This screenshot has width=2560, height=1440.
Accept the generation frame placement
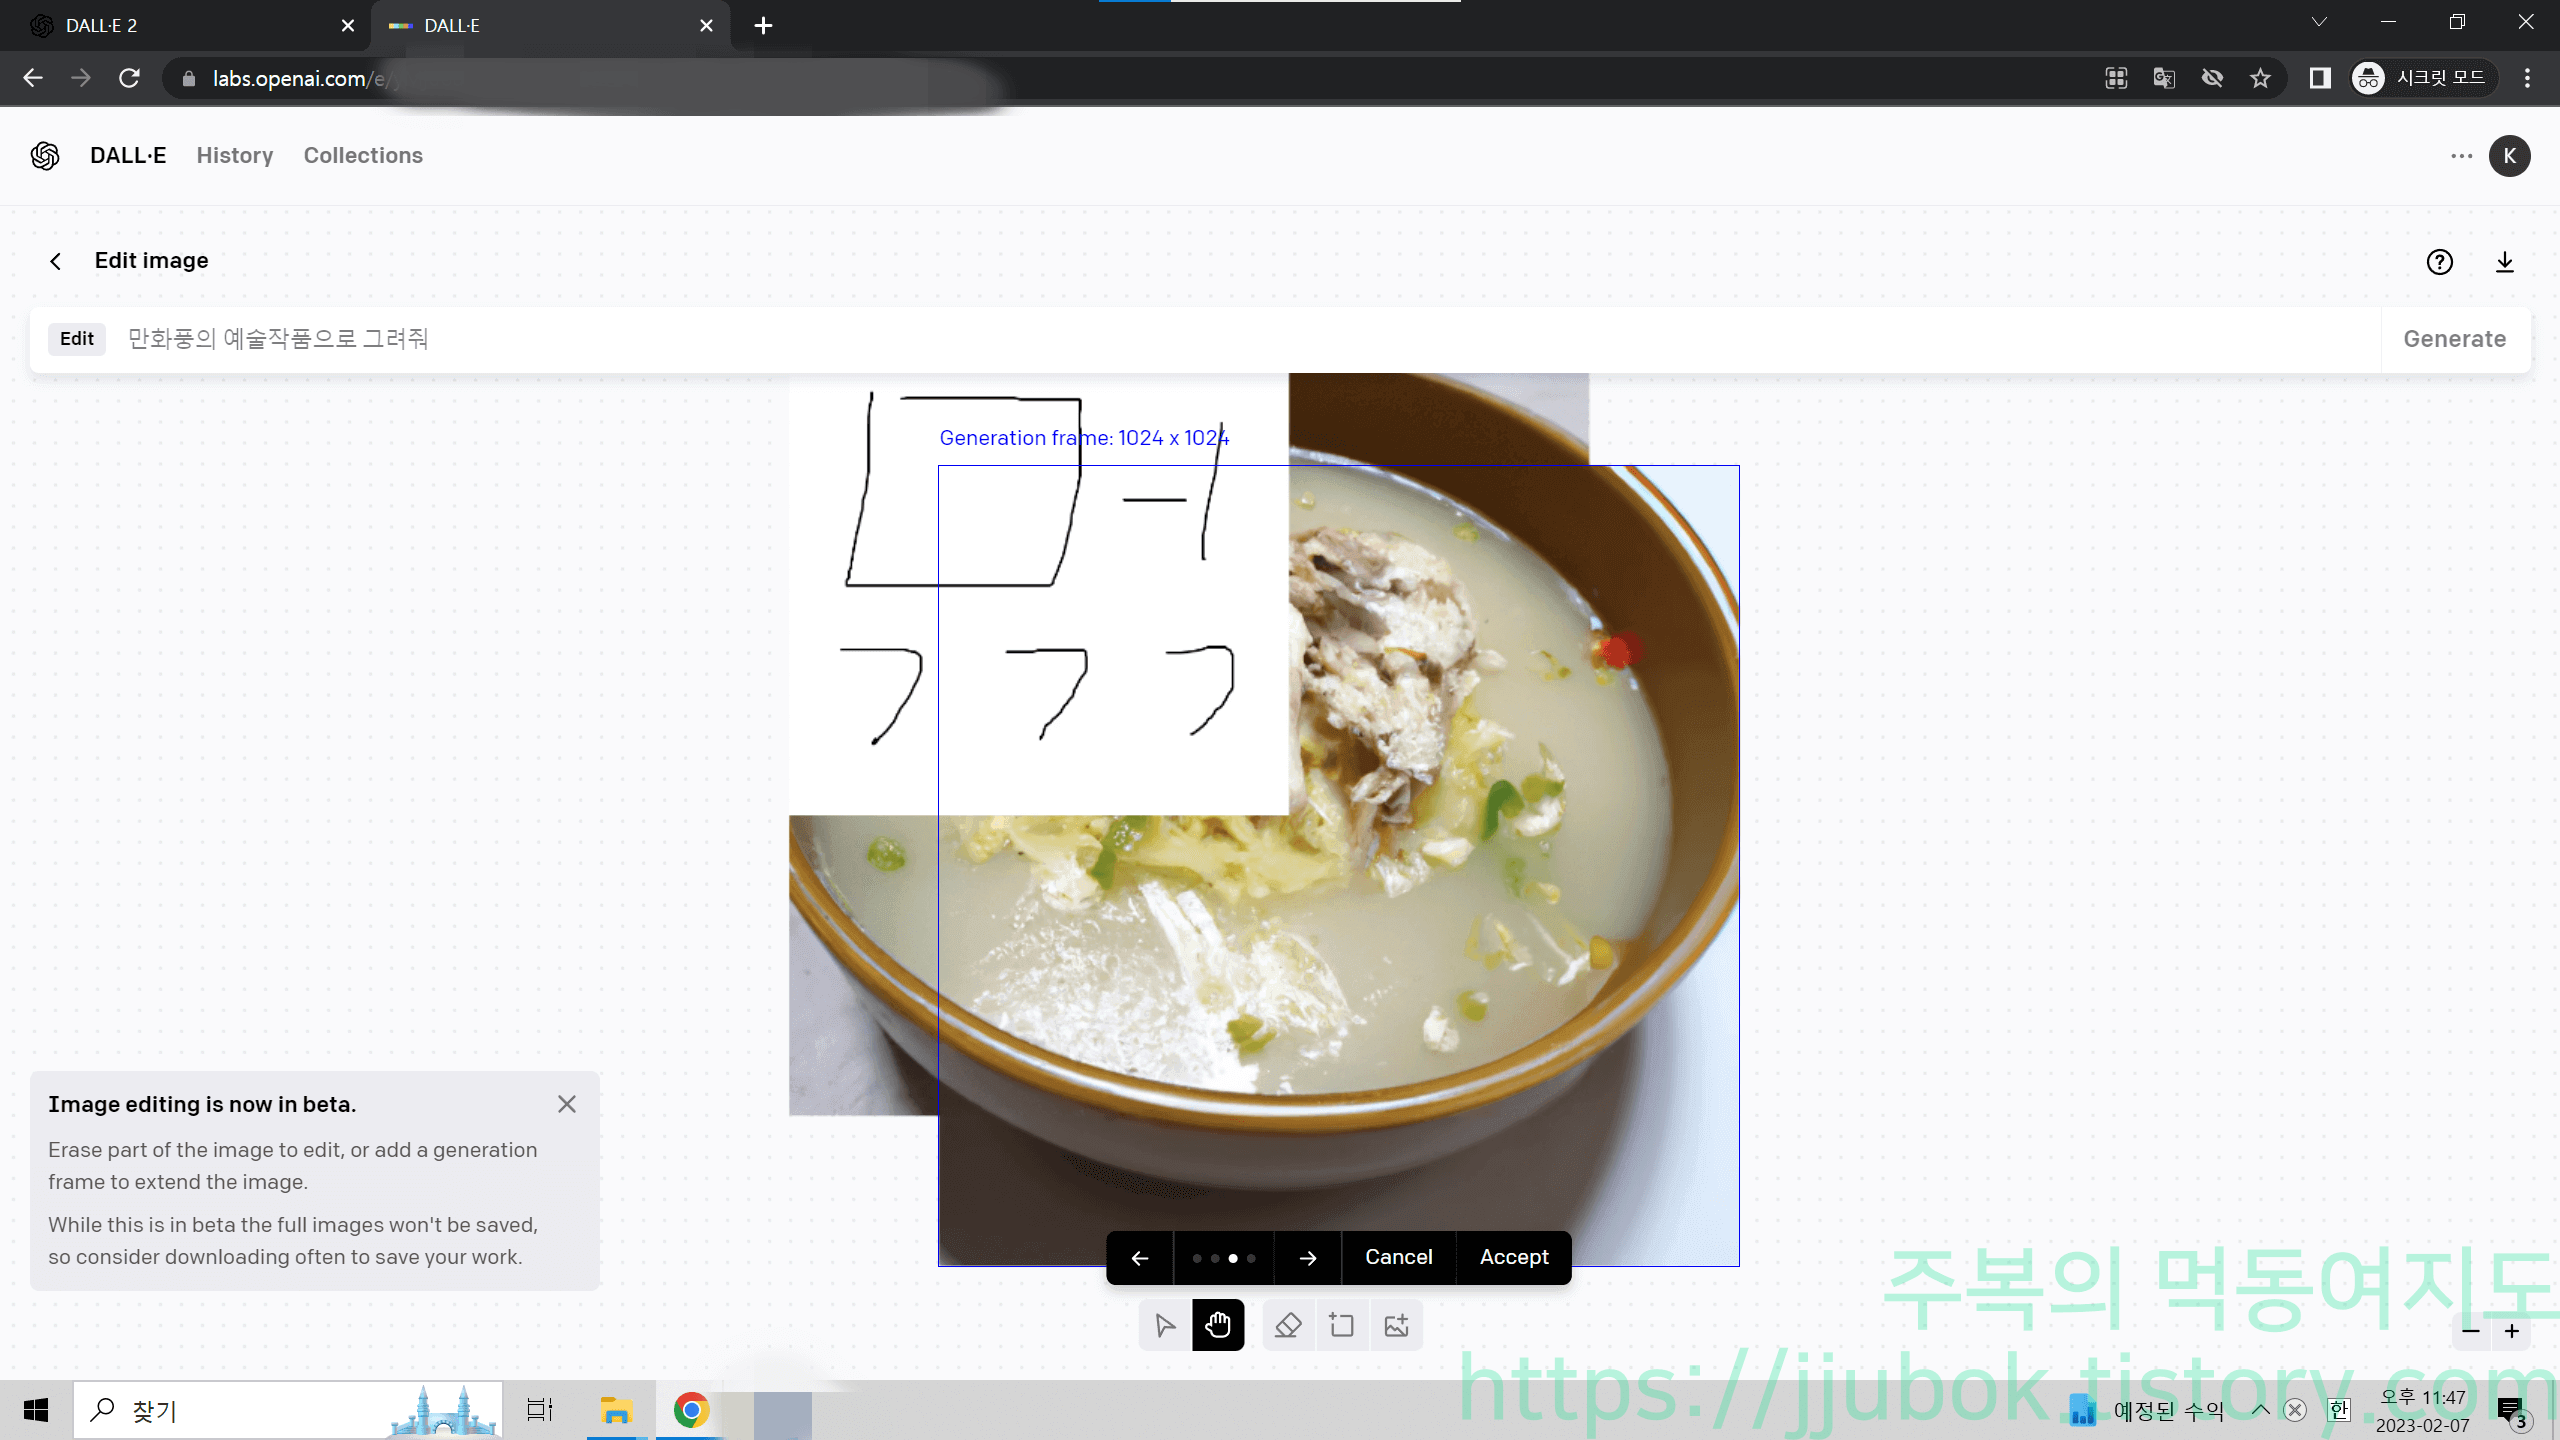(x=1513, y=1257)
